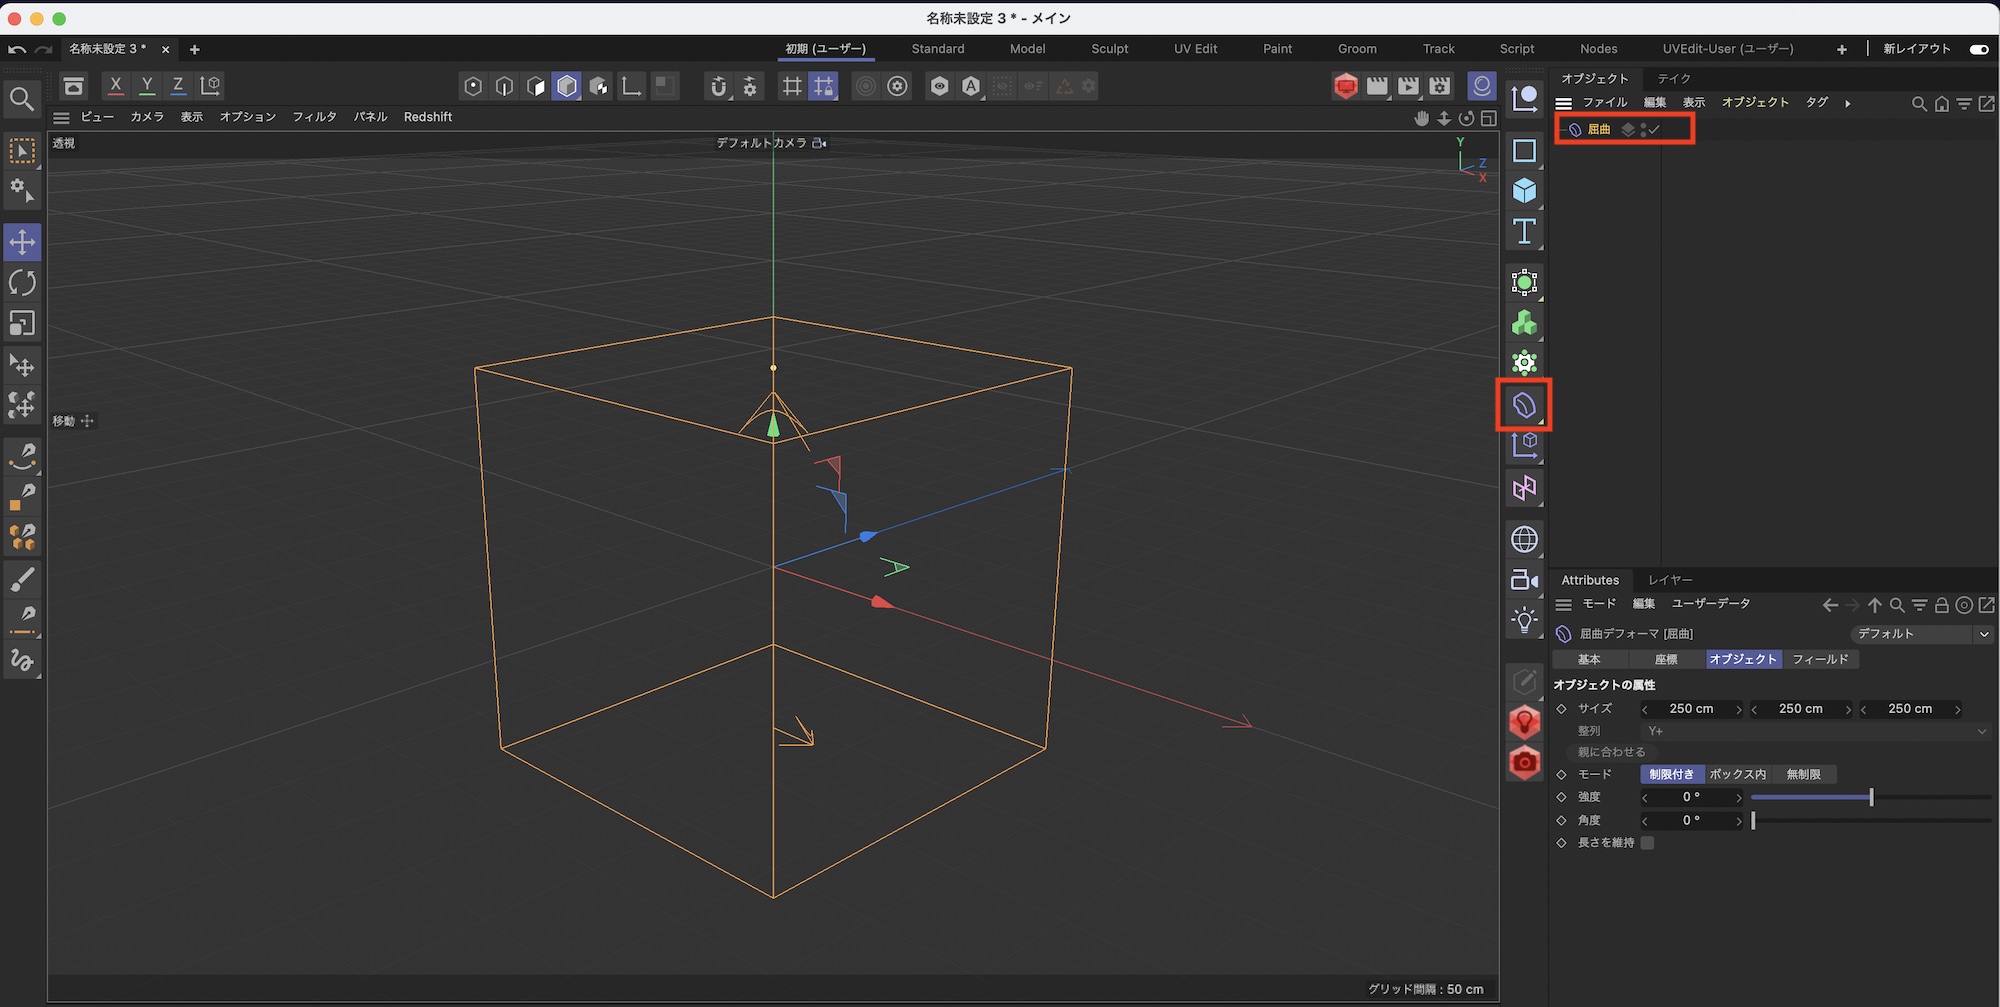Open the search magnifier in left toolbar

(22, 98)
